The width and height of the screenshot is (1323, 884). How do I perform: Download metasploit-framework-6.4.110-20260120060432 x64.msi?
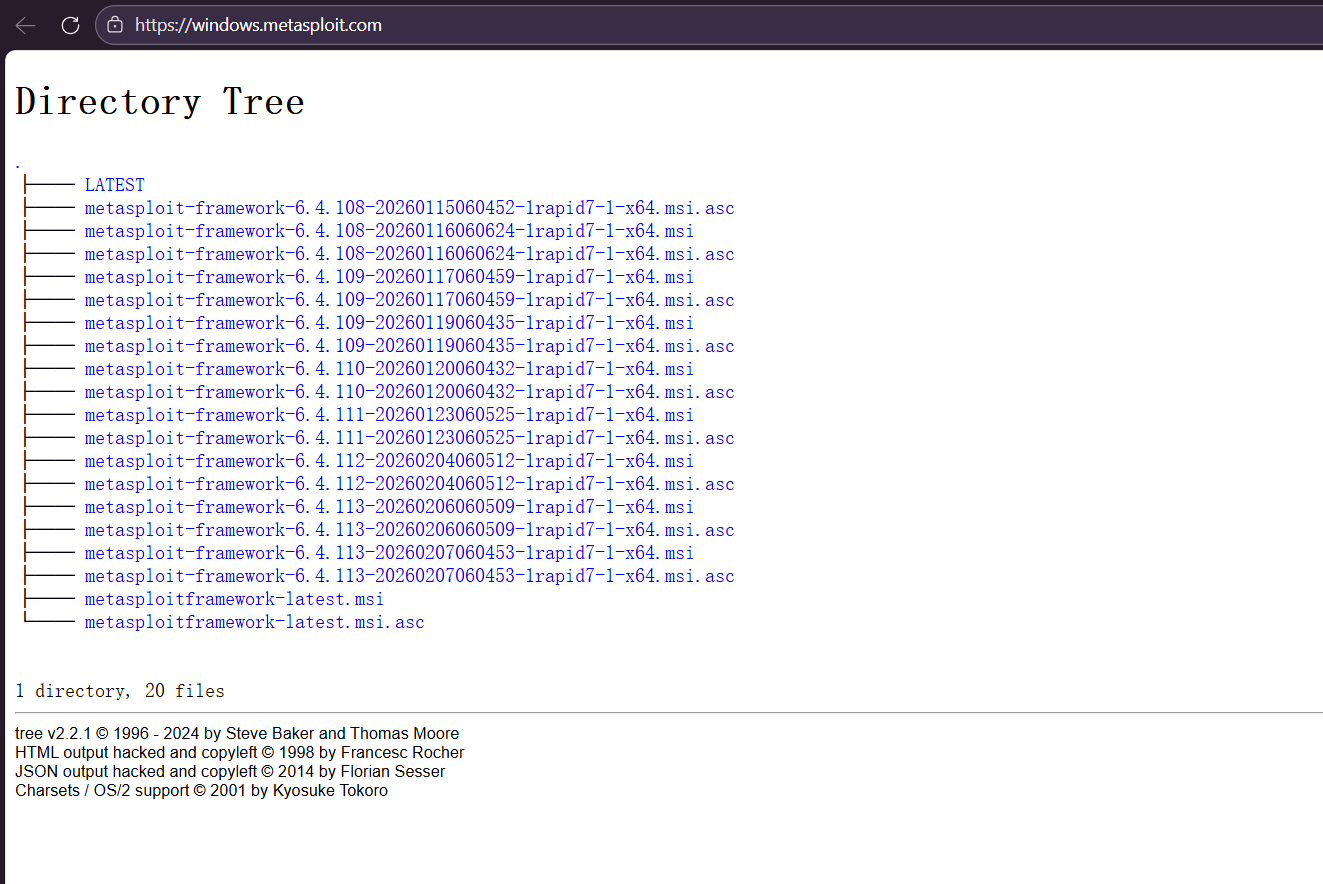click(389, 369)
